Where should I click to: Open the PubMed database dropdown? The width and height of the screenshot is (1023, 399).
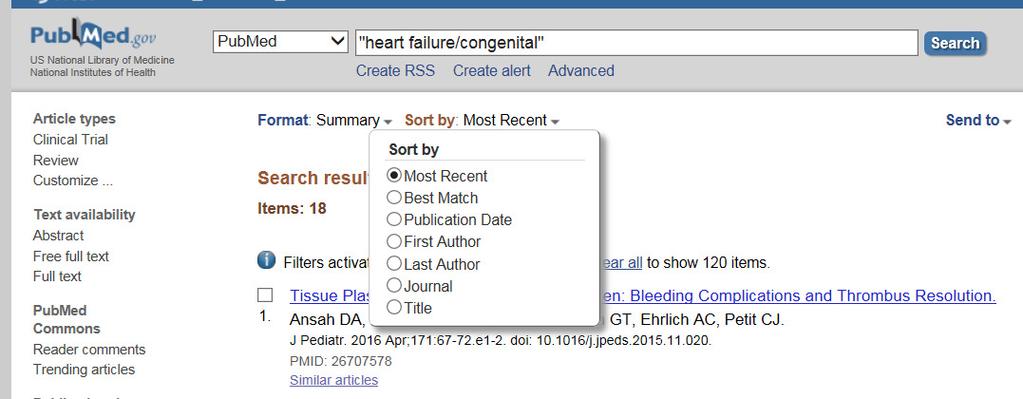click(281, 42)
